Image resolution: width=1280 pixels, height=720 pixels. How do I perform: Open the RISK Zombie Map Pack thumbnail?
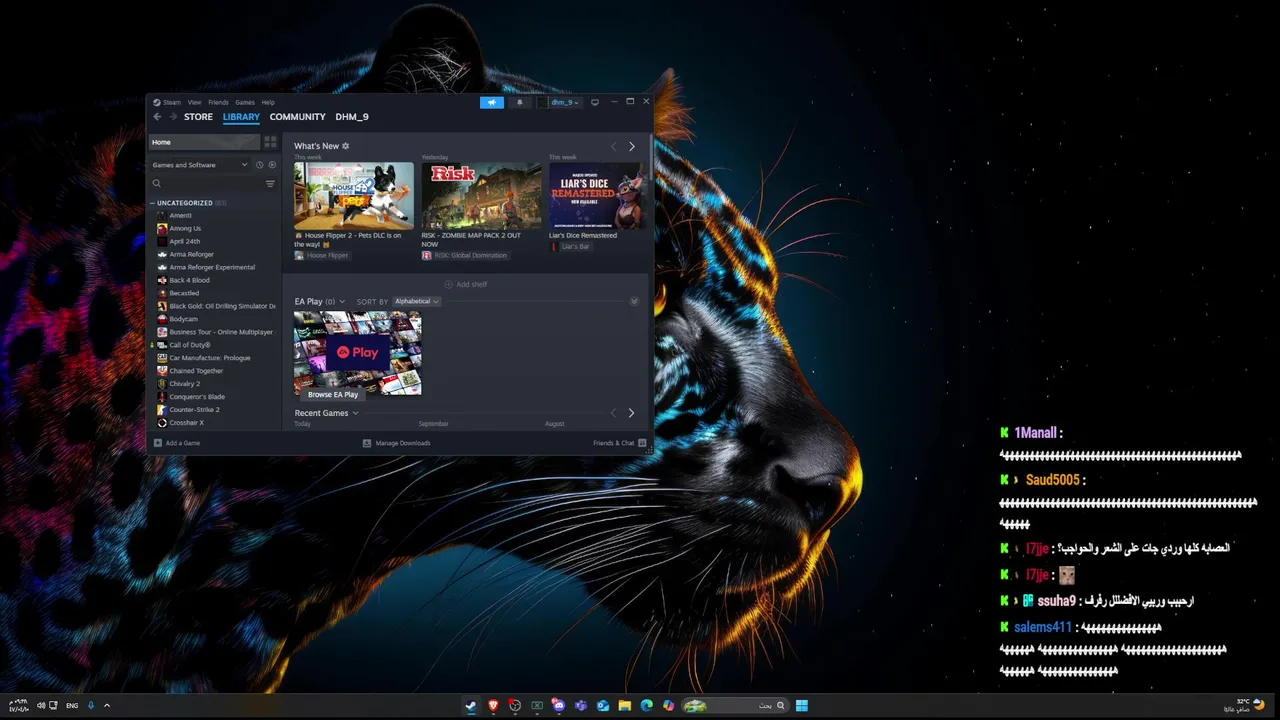pos(481,196)
